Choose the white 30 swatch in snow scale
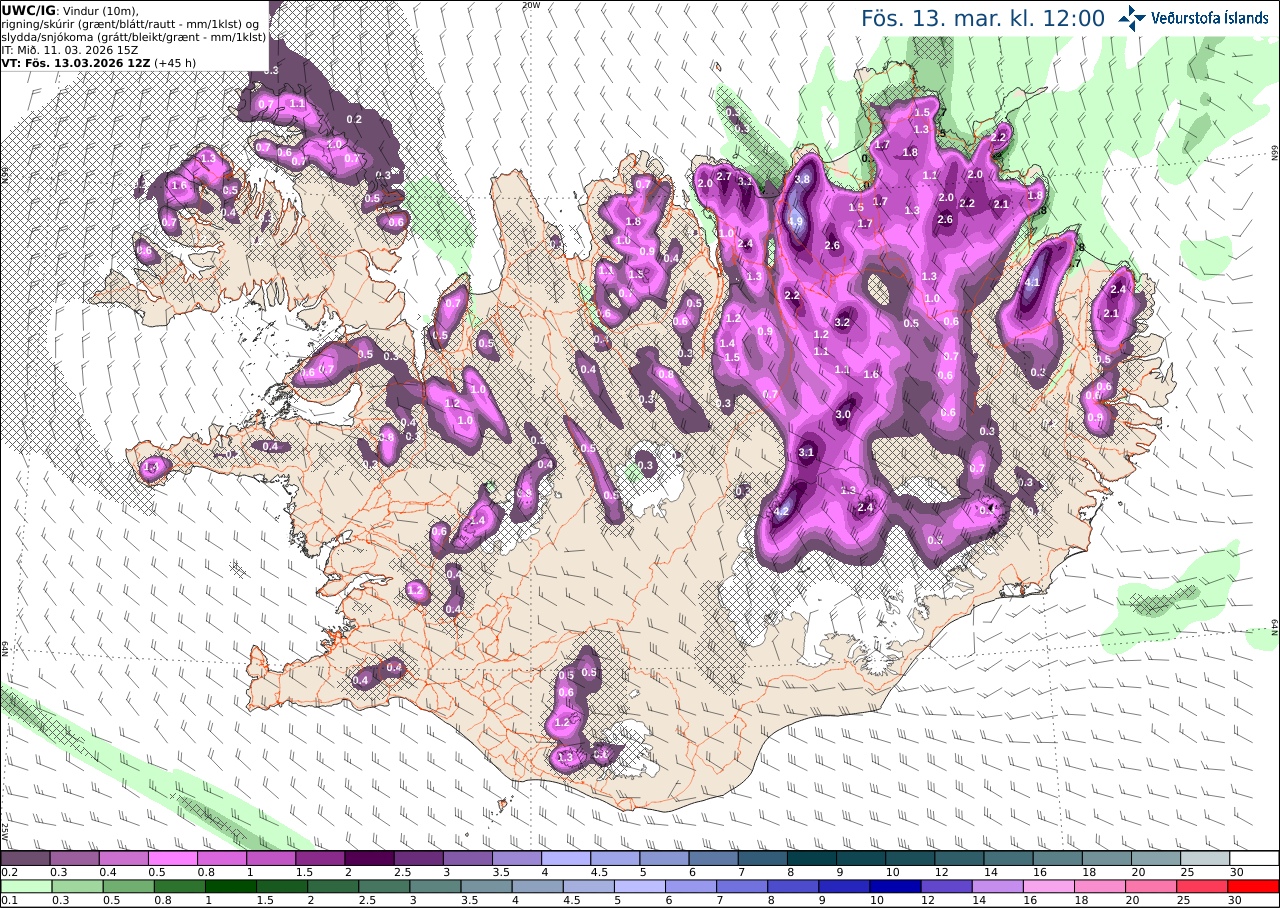 1254,858
